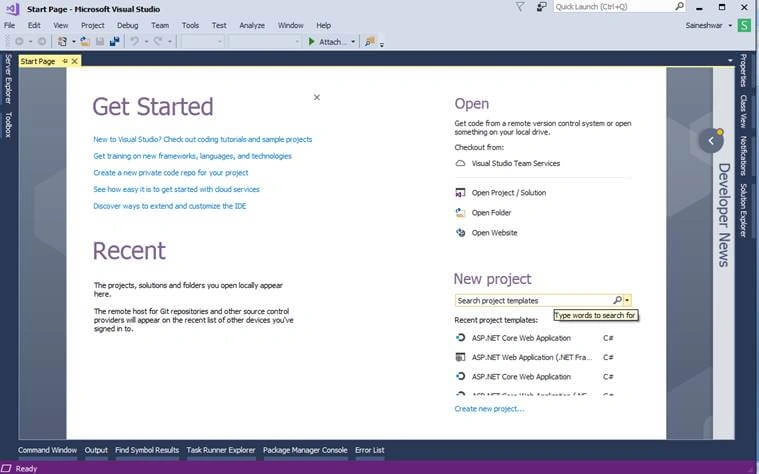Click the link about coding tutorials and samples
Screen dimensions: 759x474
click(202, 139)
